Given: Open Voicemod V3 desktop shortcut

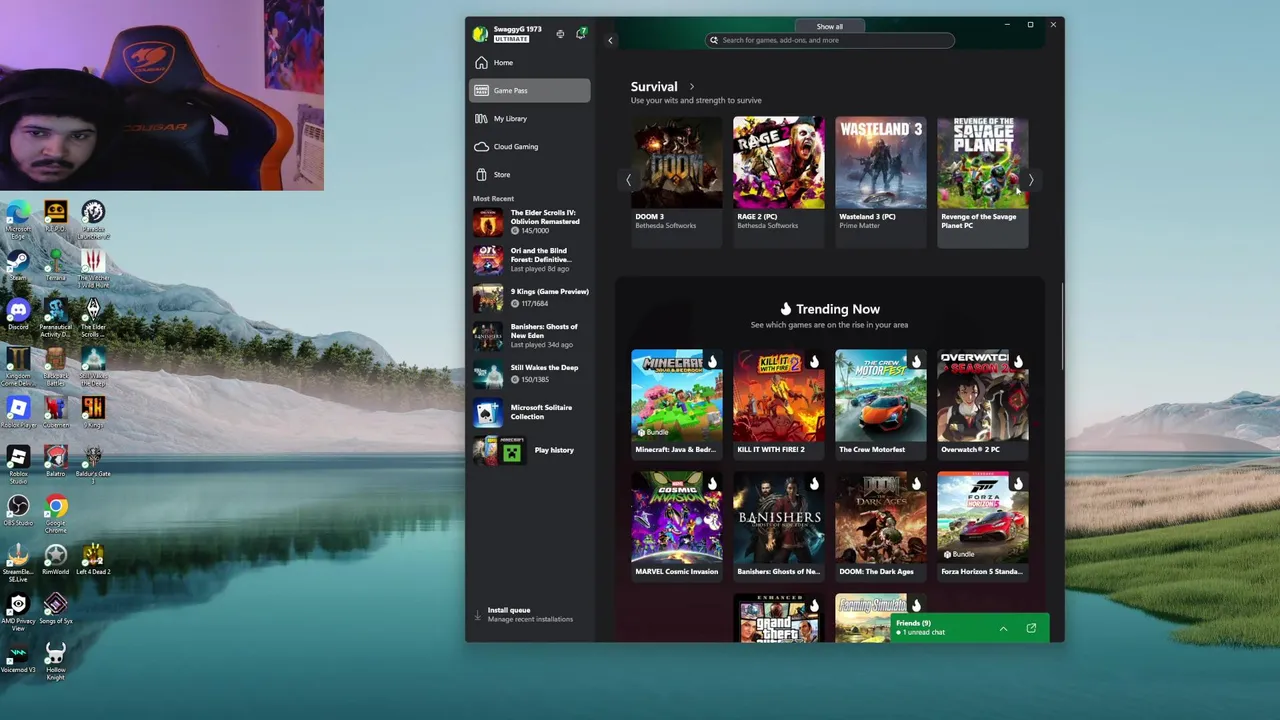Looking at the screenshot, I should click(18, 657).
